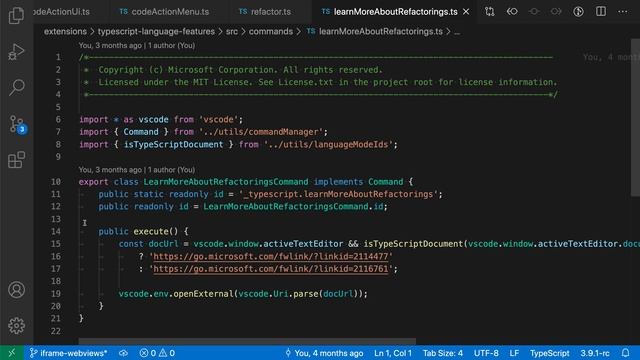The image size is (640, 360).
Task: Click the remote window indicator in status bar
Action: pos(11,353)
